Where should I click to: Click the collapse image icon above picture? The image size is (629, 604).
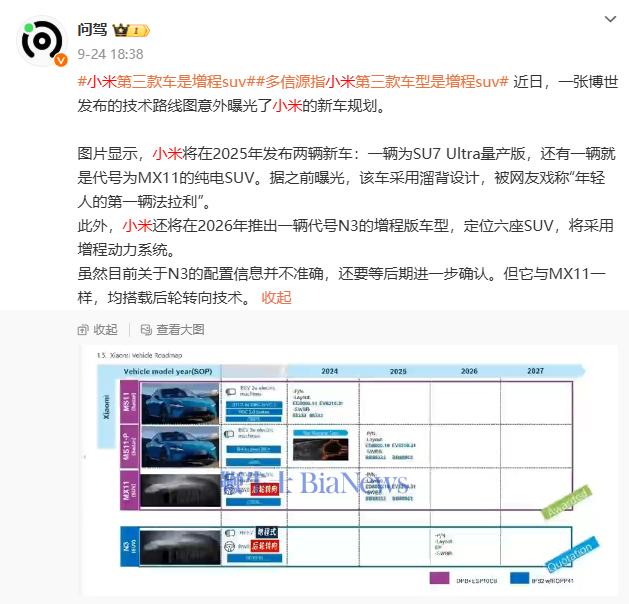(84, 329)
